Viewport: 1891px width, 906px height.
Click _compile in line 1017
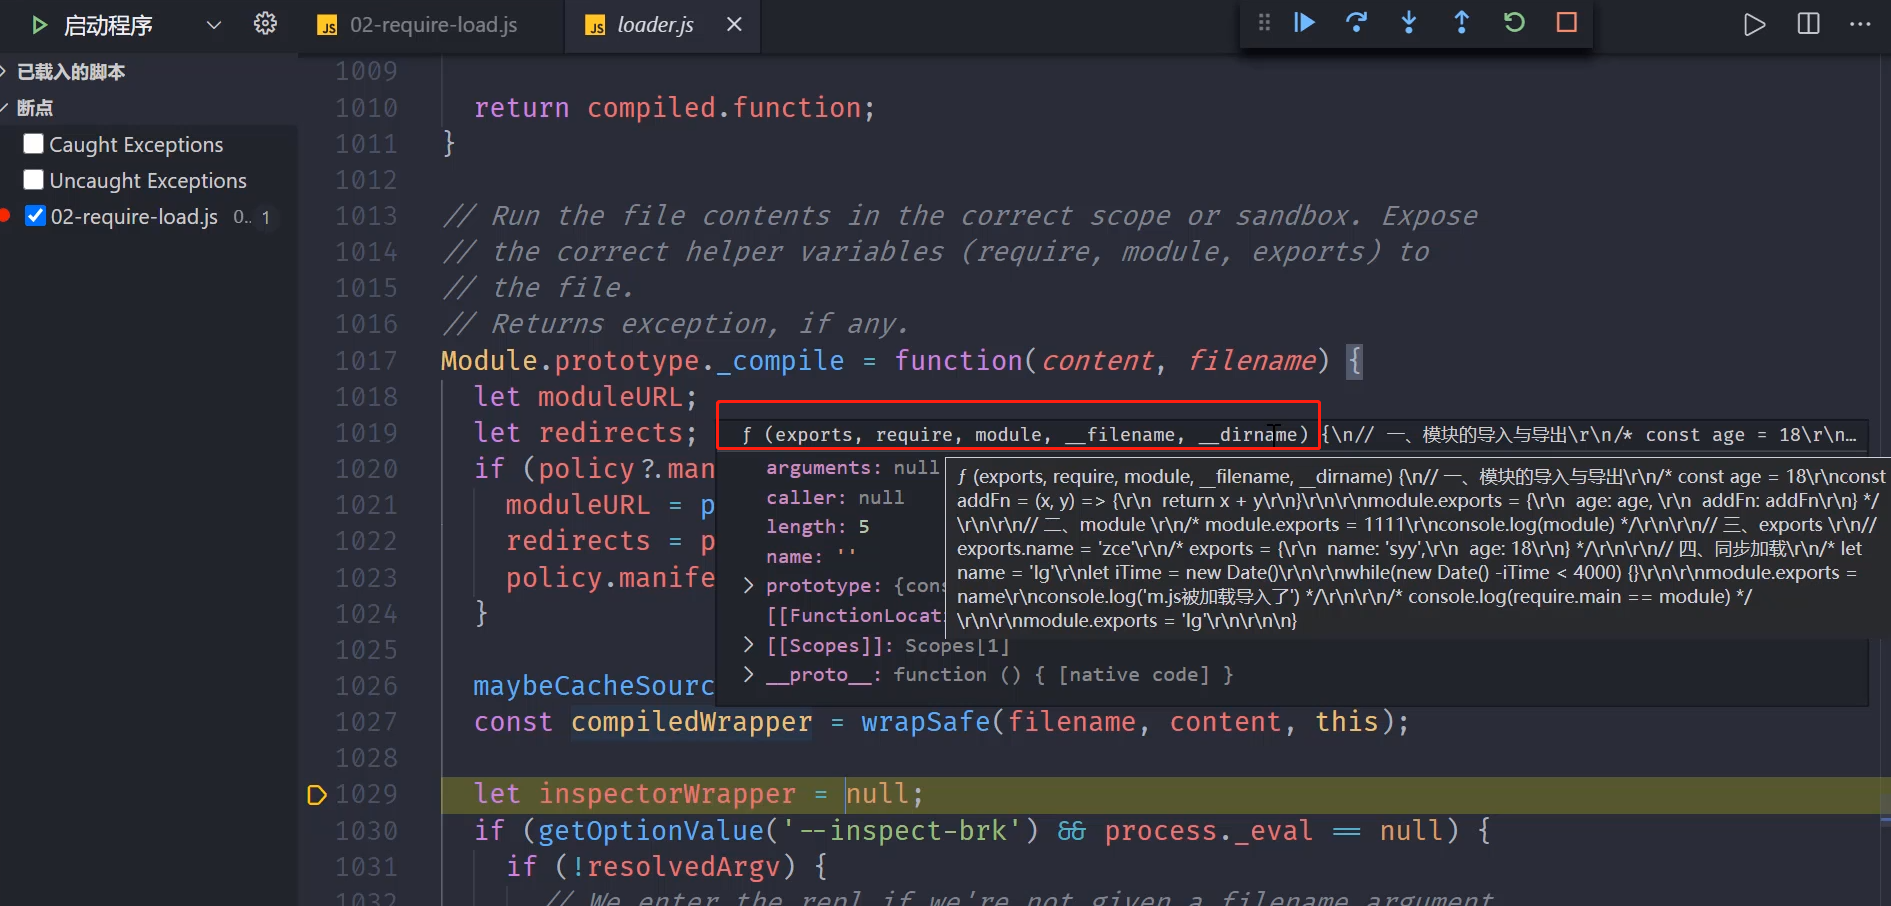tap(780, 361)
